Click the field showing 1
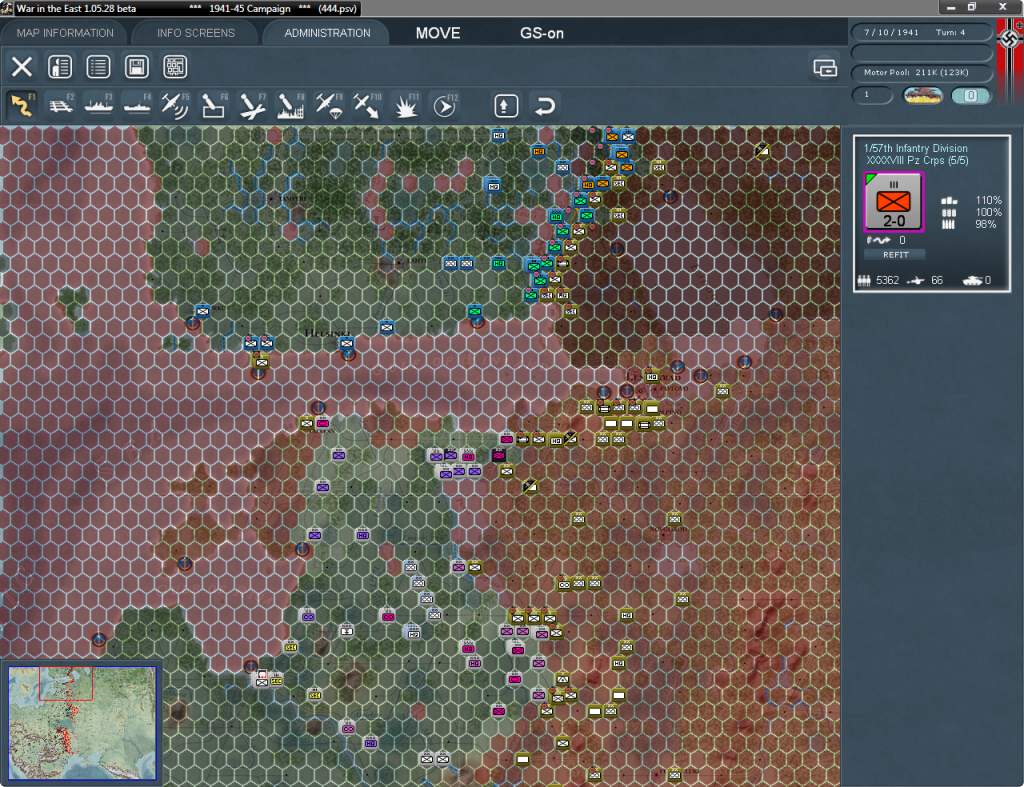 (872, 95)
